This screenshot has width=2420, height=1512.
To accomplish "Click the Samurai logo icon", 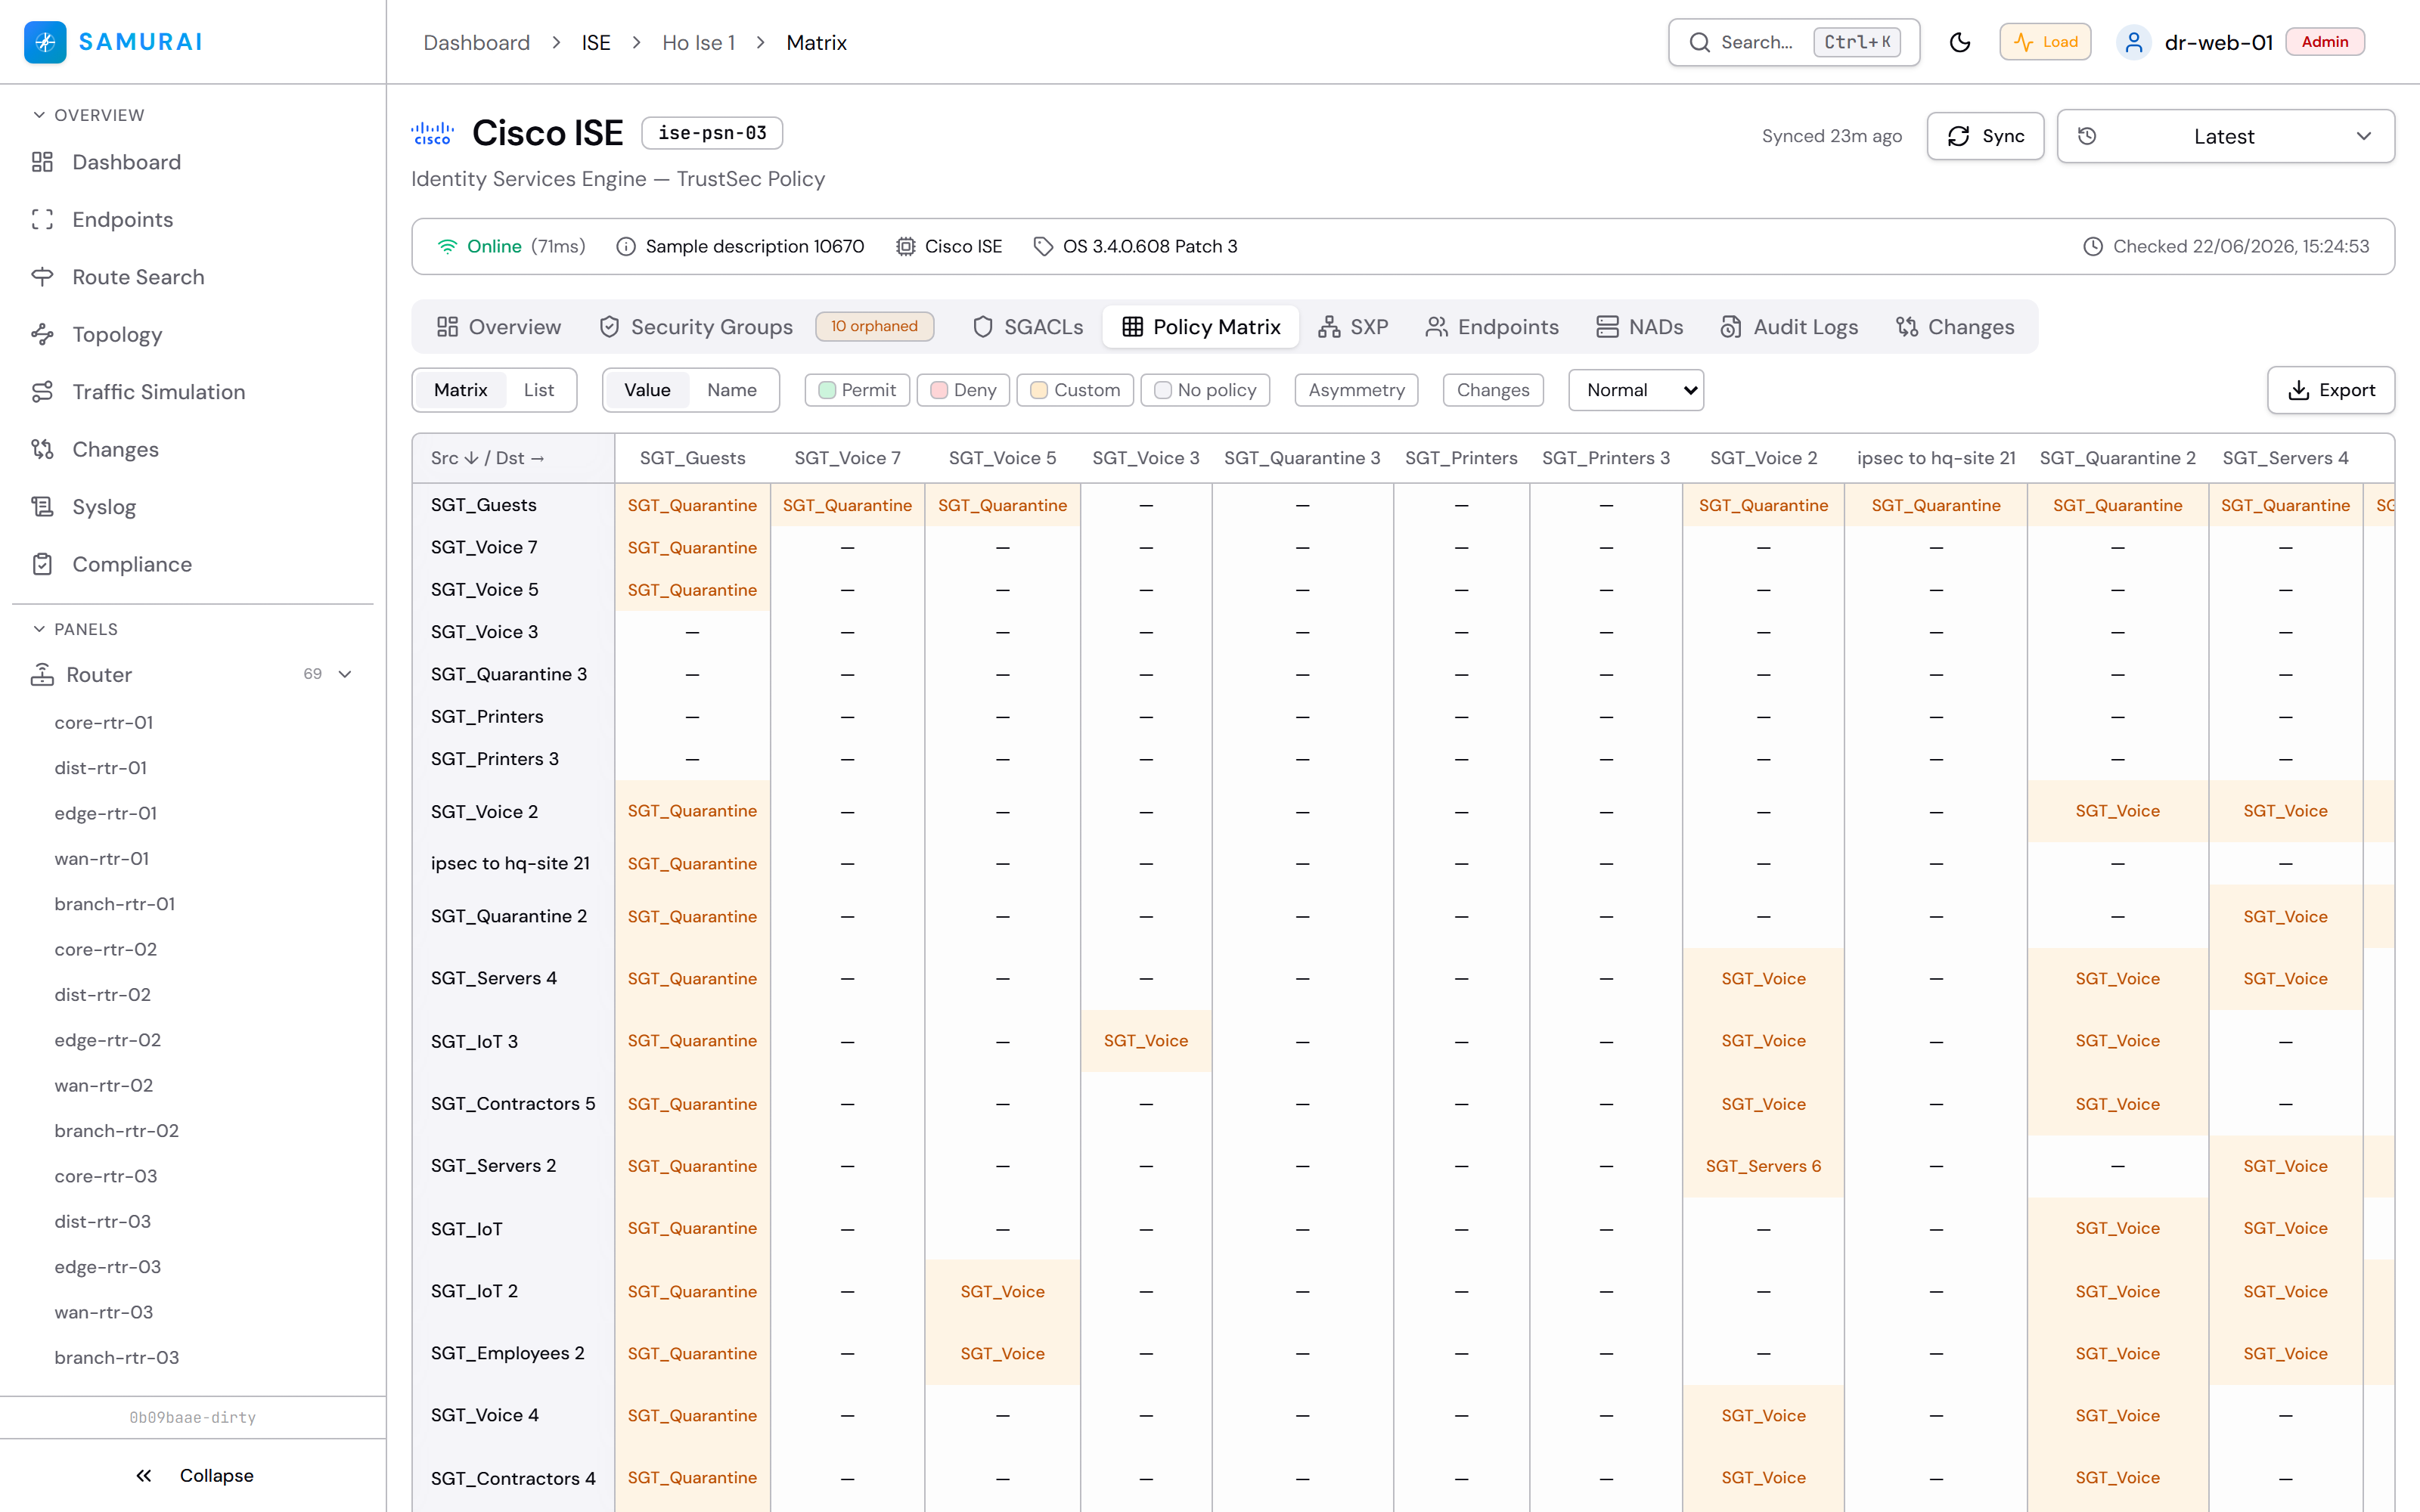I will point(45,42).
